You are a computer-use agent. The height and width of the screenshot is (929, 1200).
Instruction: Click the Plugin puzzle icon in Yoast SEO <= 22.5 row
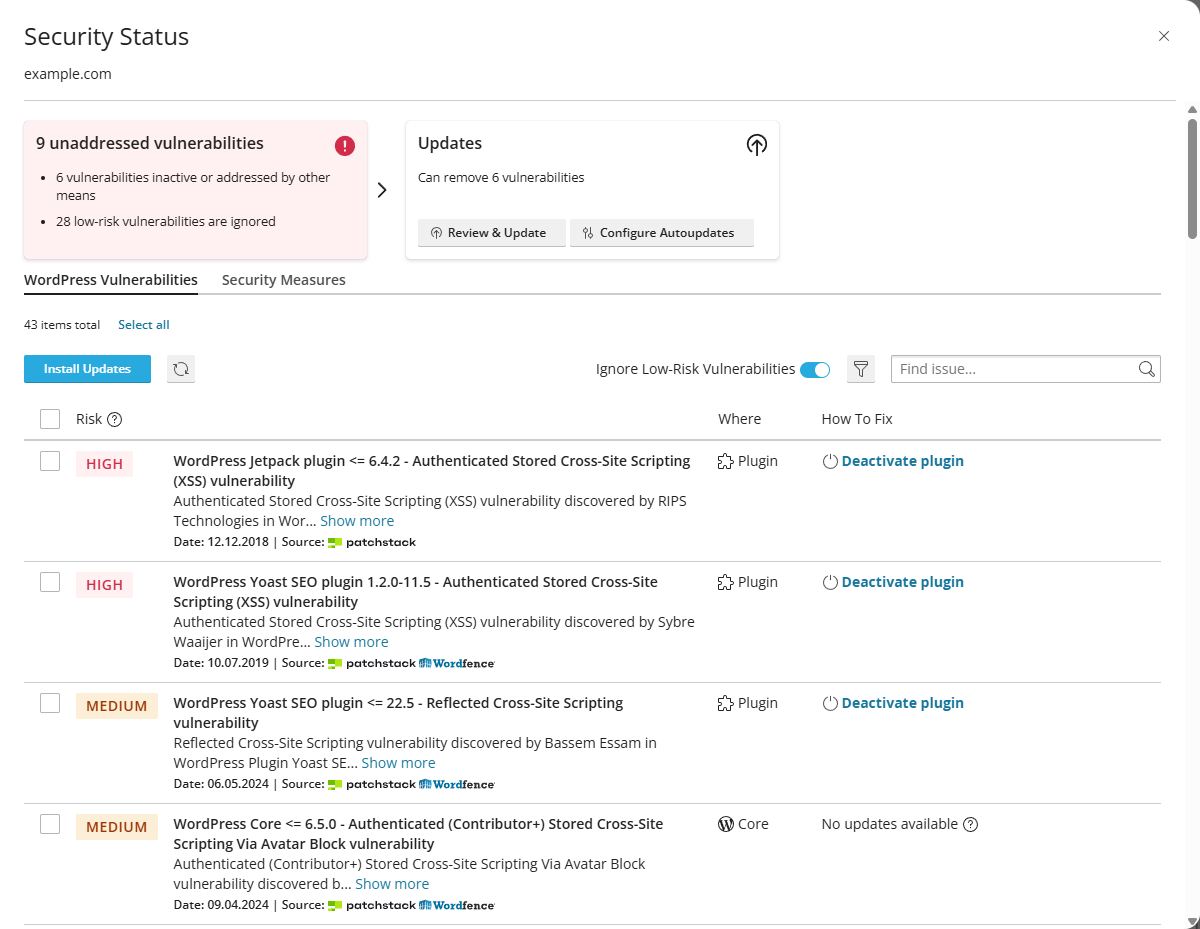click(x=726, y=704)
